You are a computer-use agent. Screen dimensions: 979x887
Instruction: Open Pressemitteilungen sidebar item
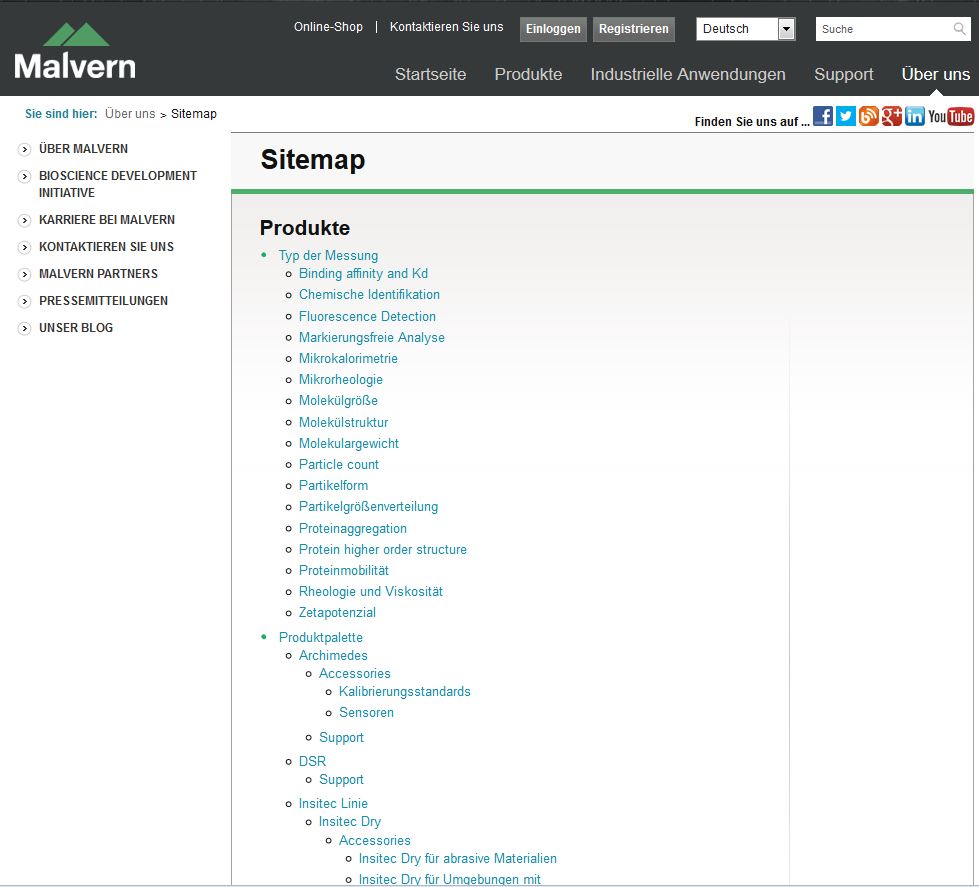point(103,301)
